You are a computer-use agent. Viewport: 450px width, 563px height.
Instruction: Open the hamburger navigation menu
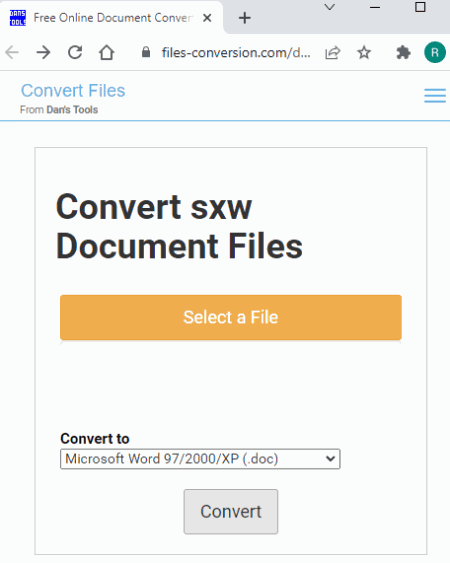tap(435, 96)
